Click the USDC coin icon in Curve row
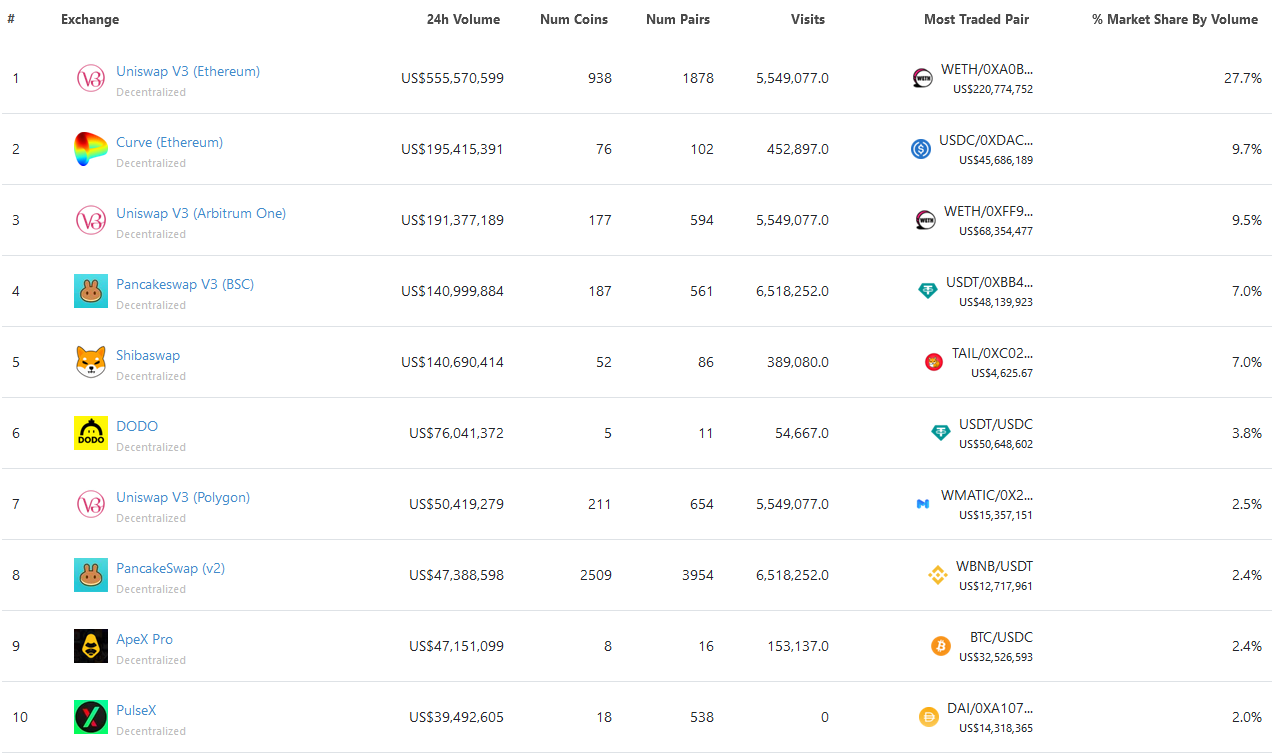 [x=921, y=149]
